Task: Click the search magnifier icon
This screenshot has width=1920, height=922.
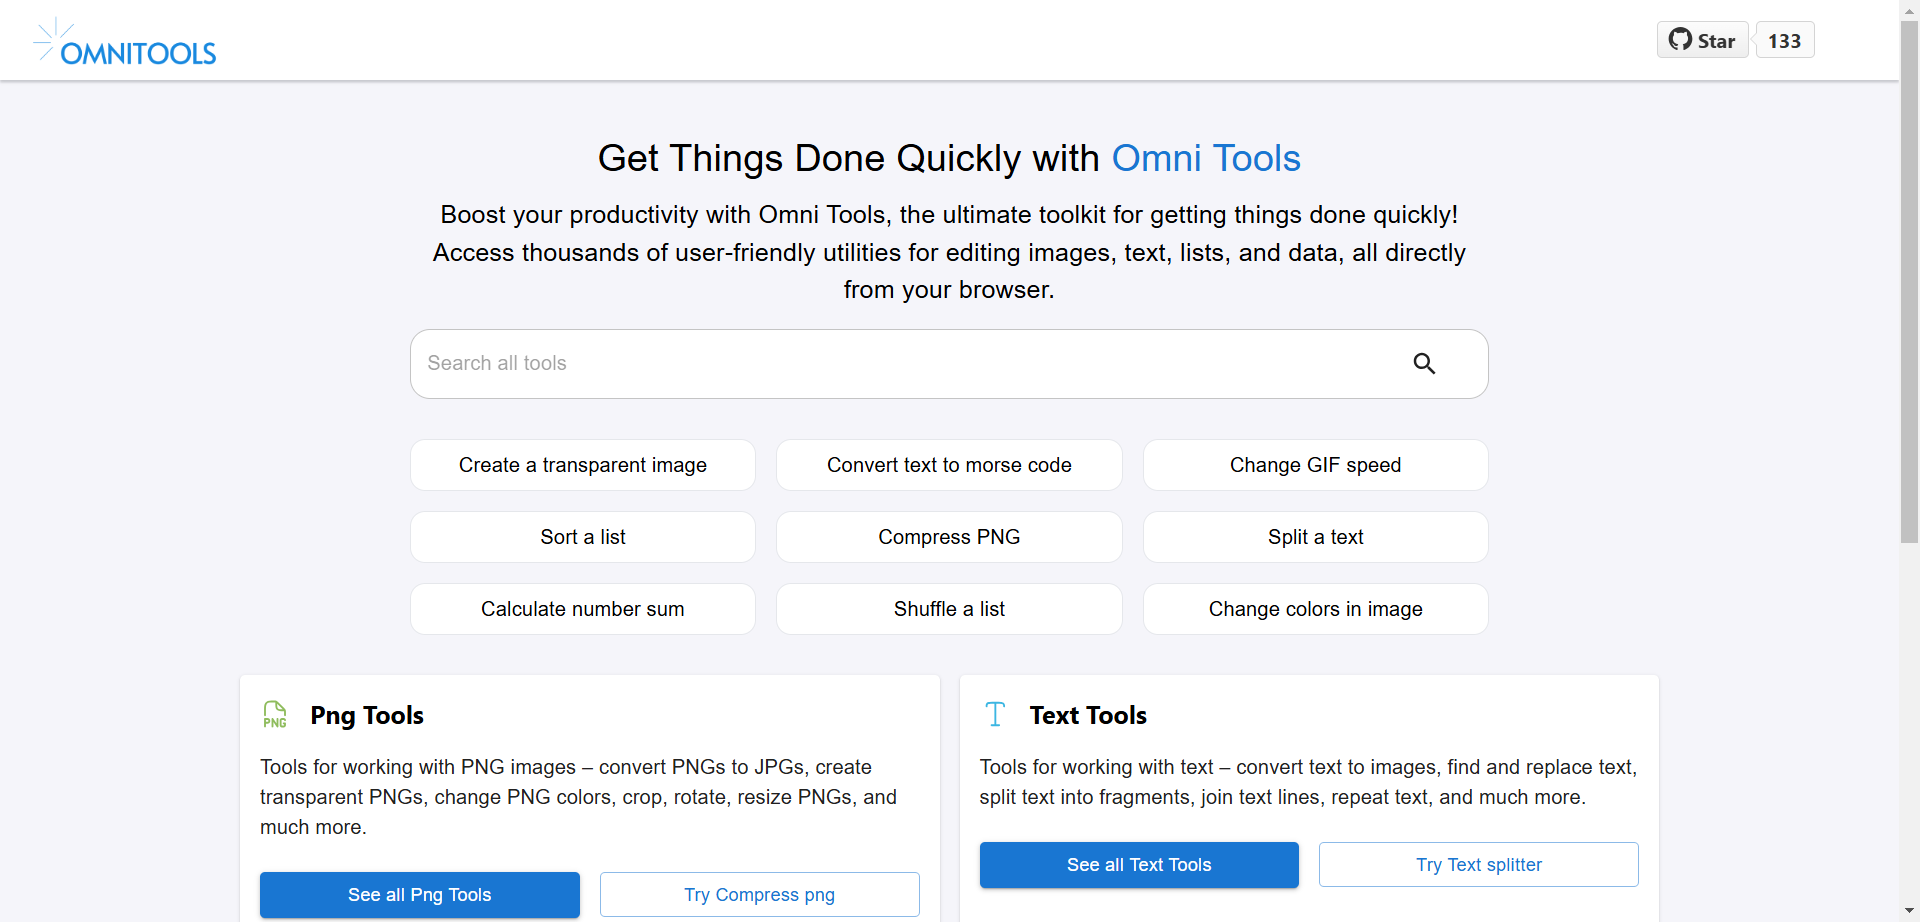Action: 1424,364
